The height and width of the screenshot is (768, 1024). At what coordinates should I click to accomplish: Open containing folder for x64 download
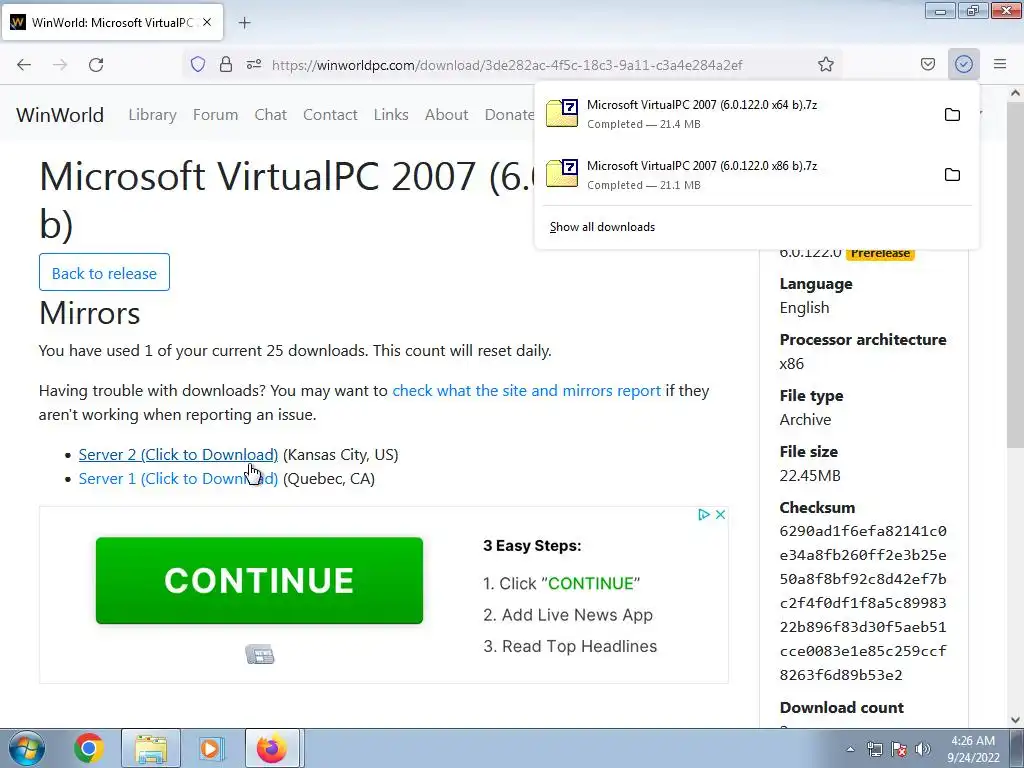[952, 115]
